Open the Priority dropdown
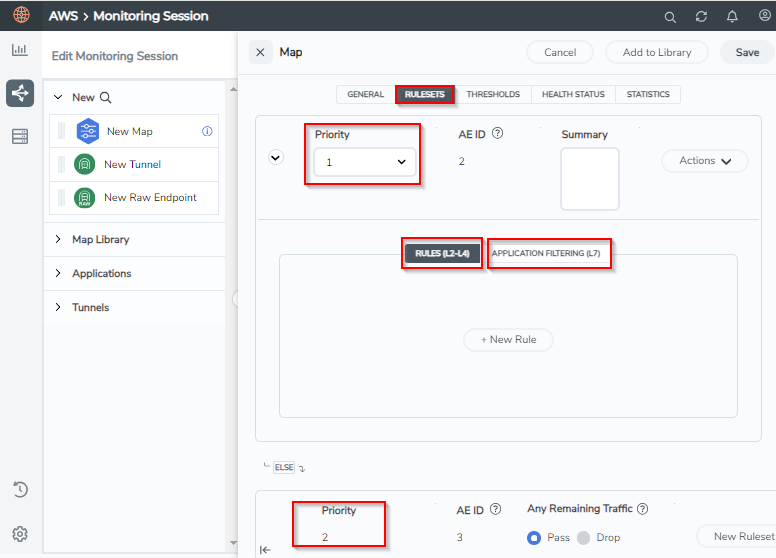Image resolution: width=776 pixels, height=558 pixels. click(x=365, y=162)
